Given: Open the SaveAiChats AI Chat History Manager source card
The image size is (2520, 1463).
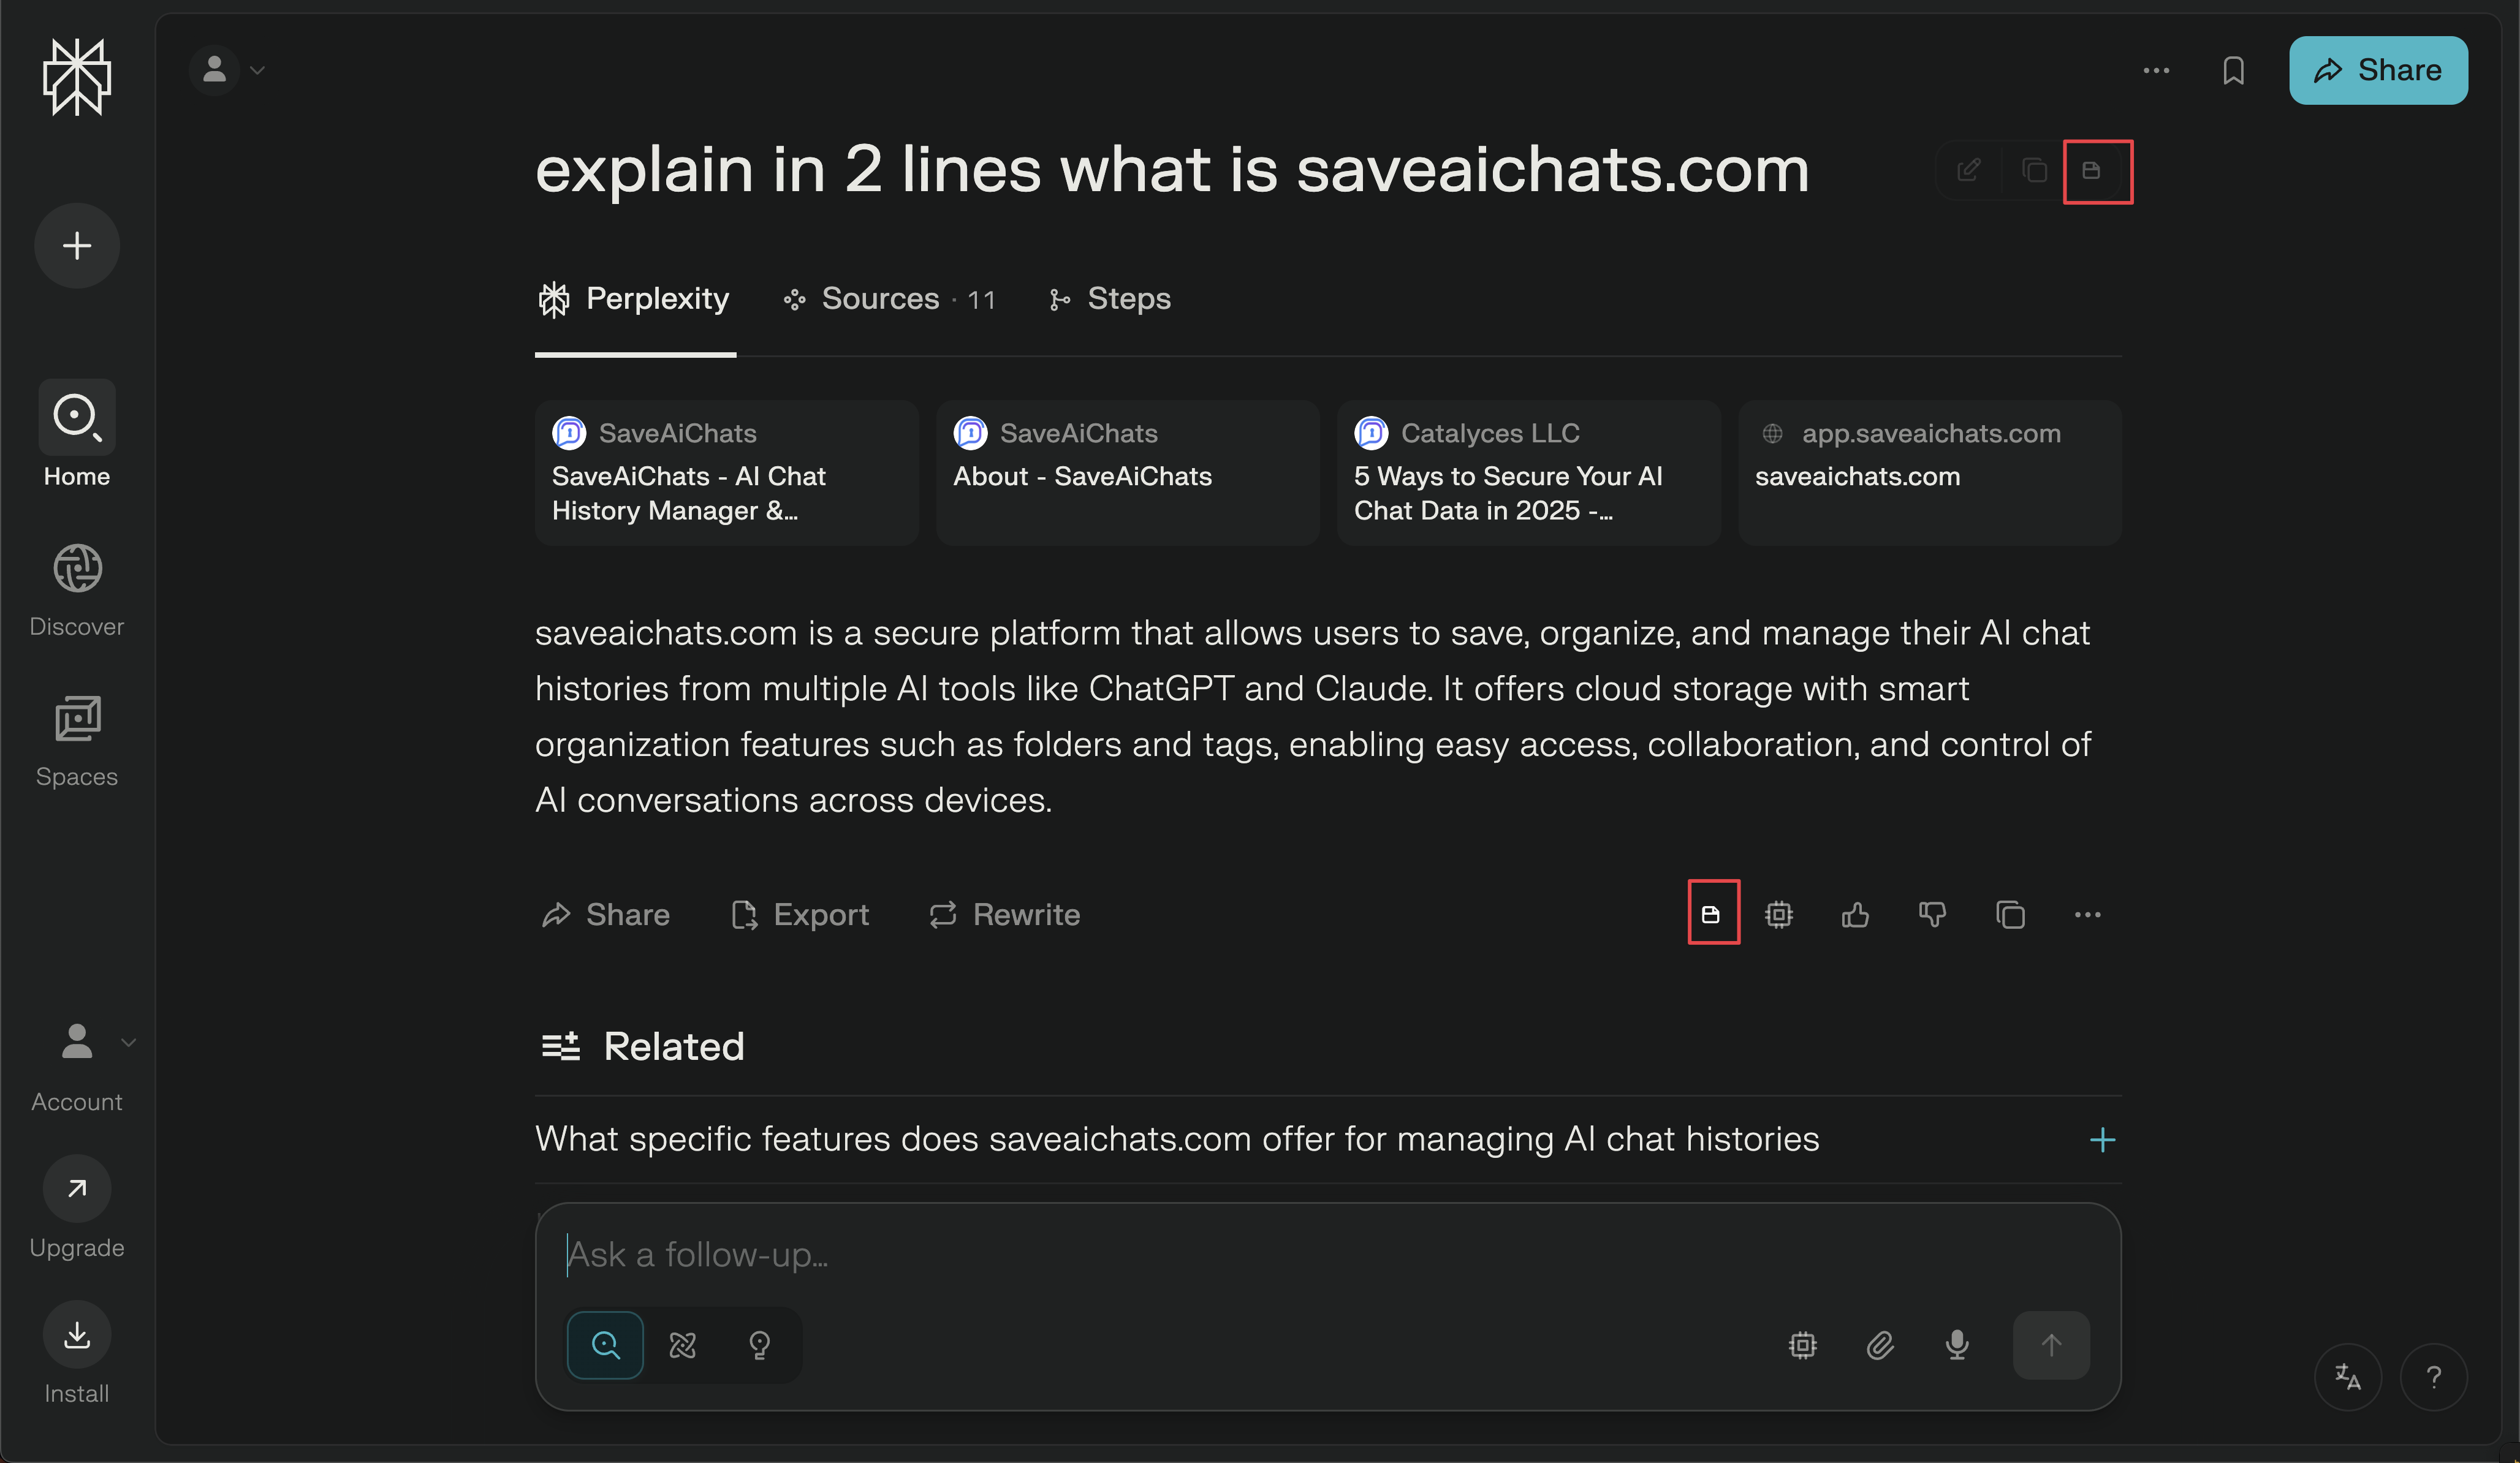Looking at the screenshot, I should point(727,472).
